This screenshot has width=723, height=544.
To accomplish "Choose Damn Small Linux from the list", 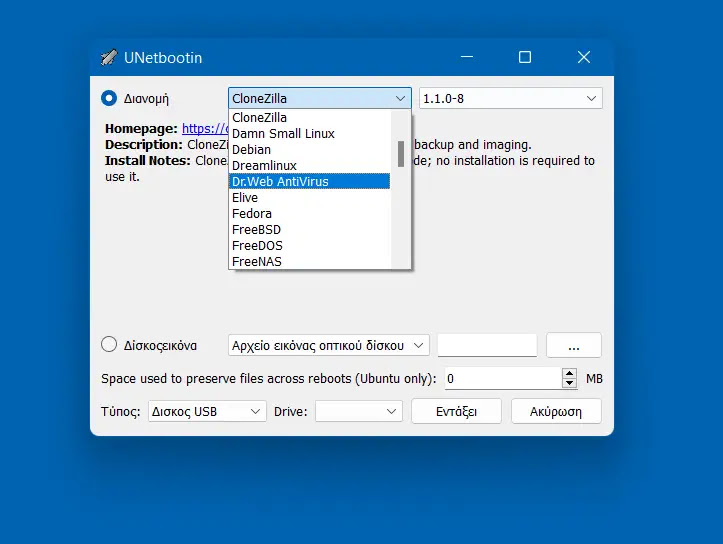I will point(309,134).
